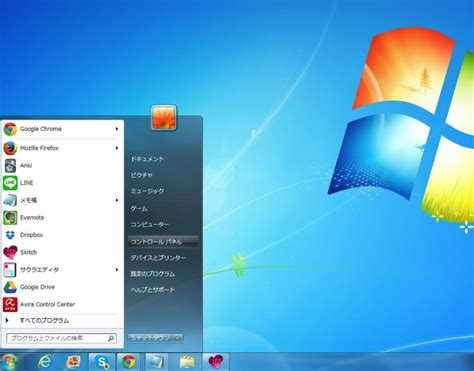Open Internet Explorer from the taskbar

[45, 362]
